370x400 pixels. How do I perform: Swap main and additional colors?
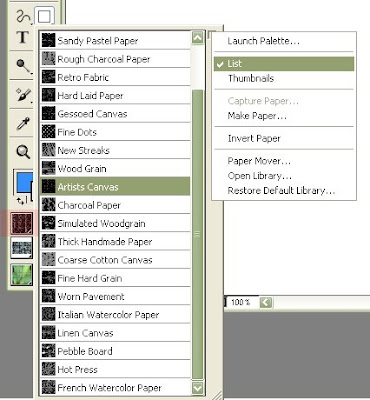pos(21,200)
